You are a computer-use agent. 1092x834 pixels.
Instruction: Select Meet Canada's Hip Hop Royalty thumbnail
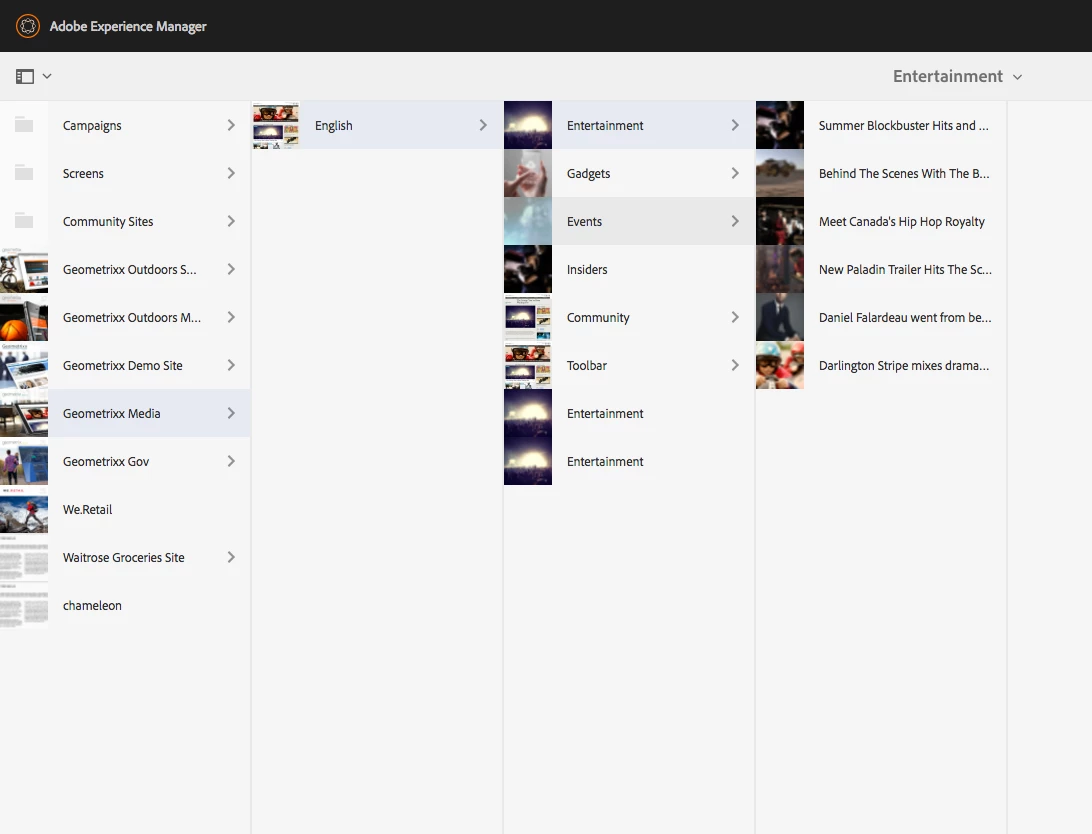click(x=780, y=221)
